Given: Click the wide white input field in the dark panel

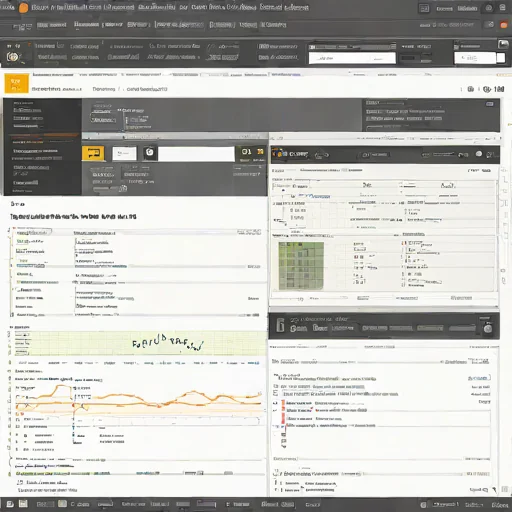Looking at the screenshot, I should [196, 154].
